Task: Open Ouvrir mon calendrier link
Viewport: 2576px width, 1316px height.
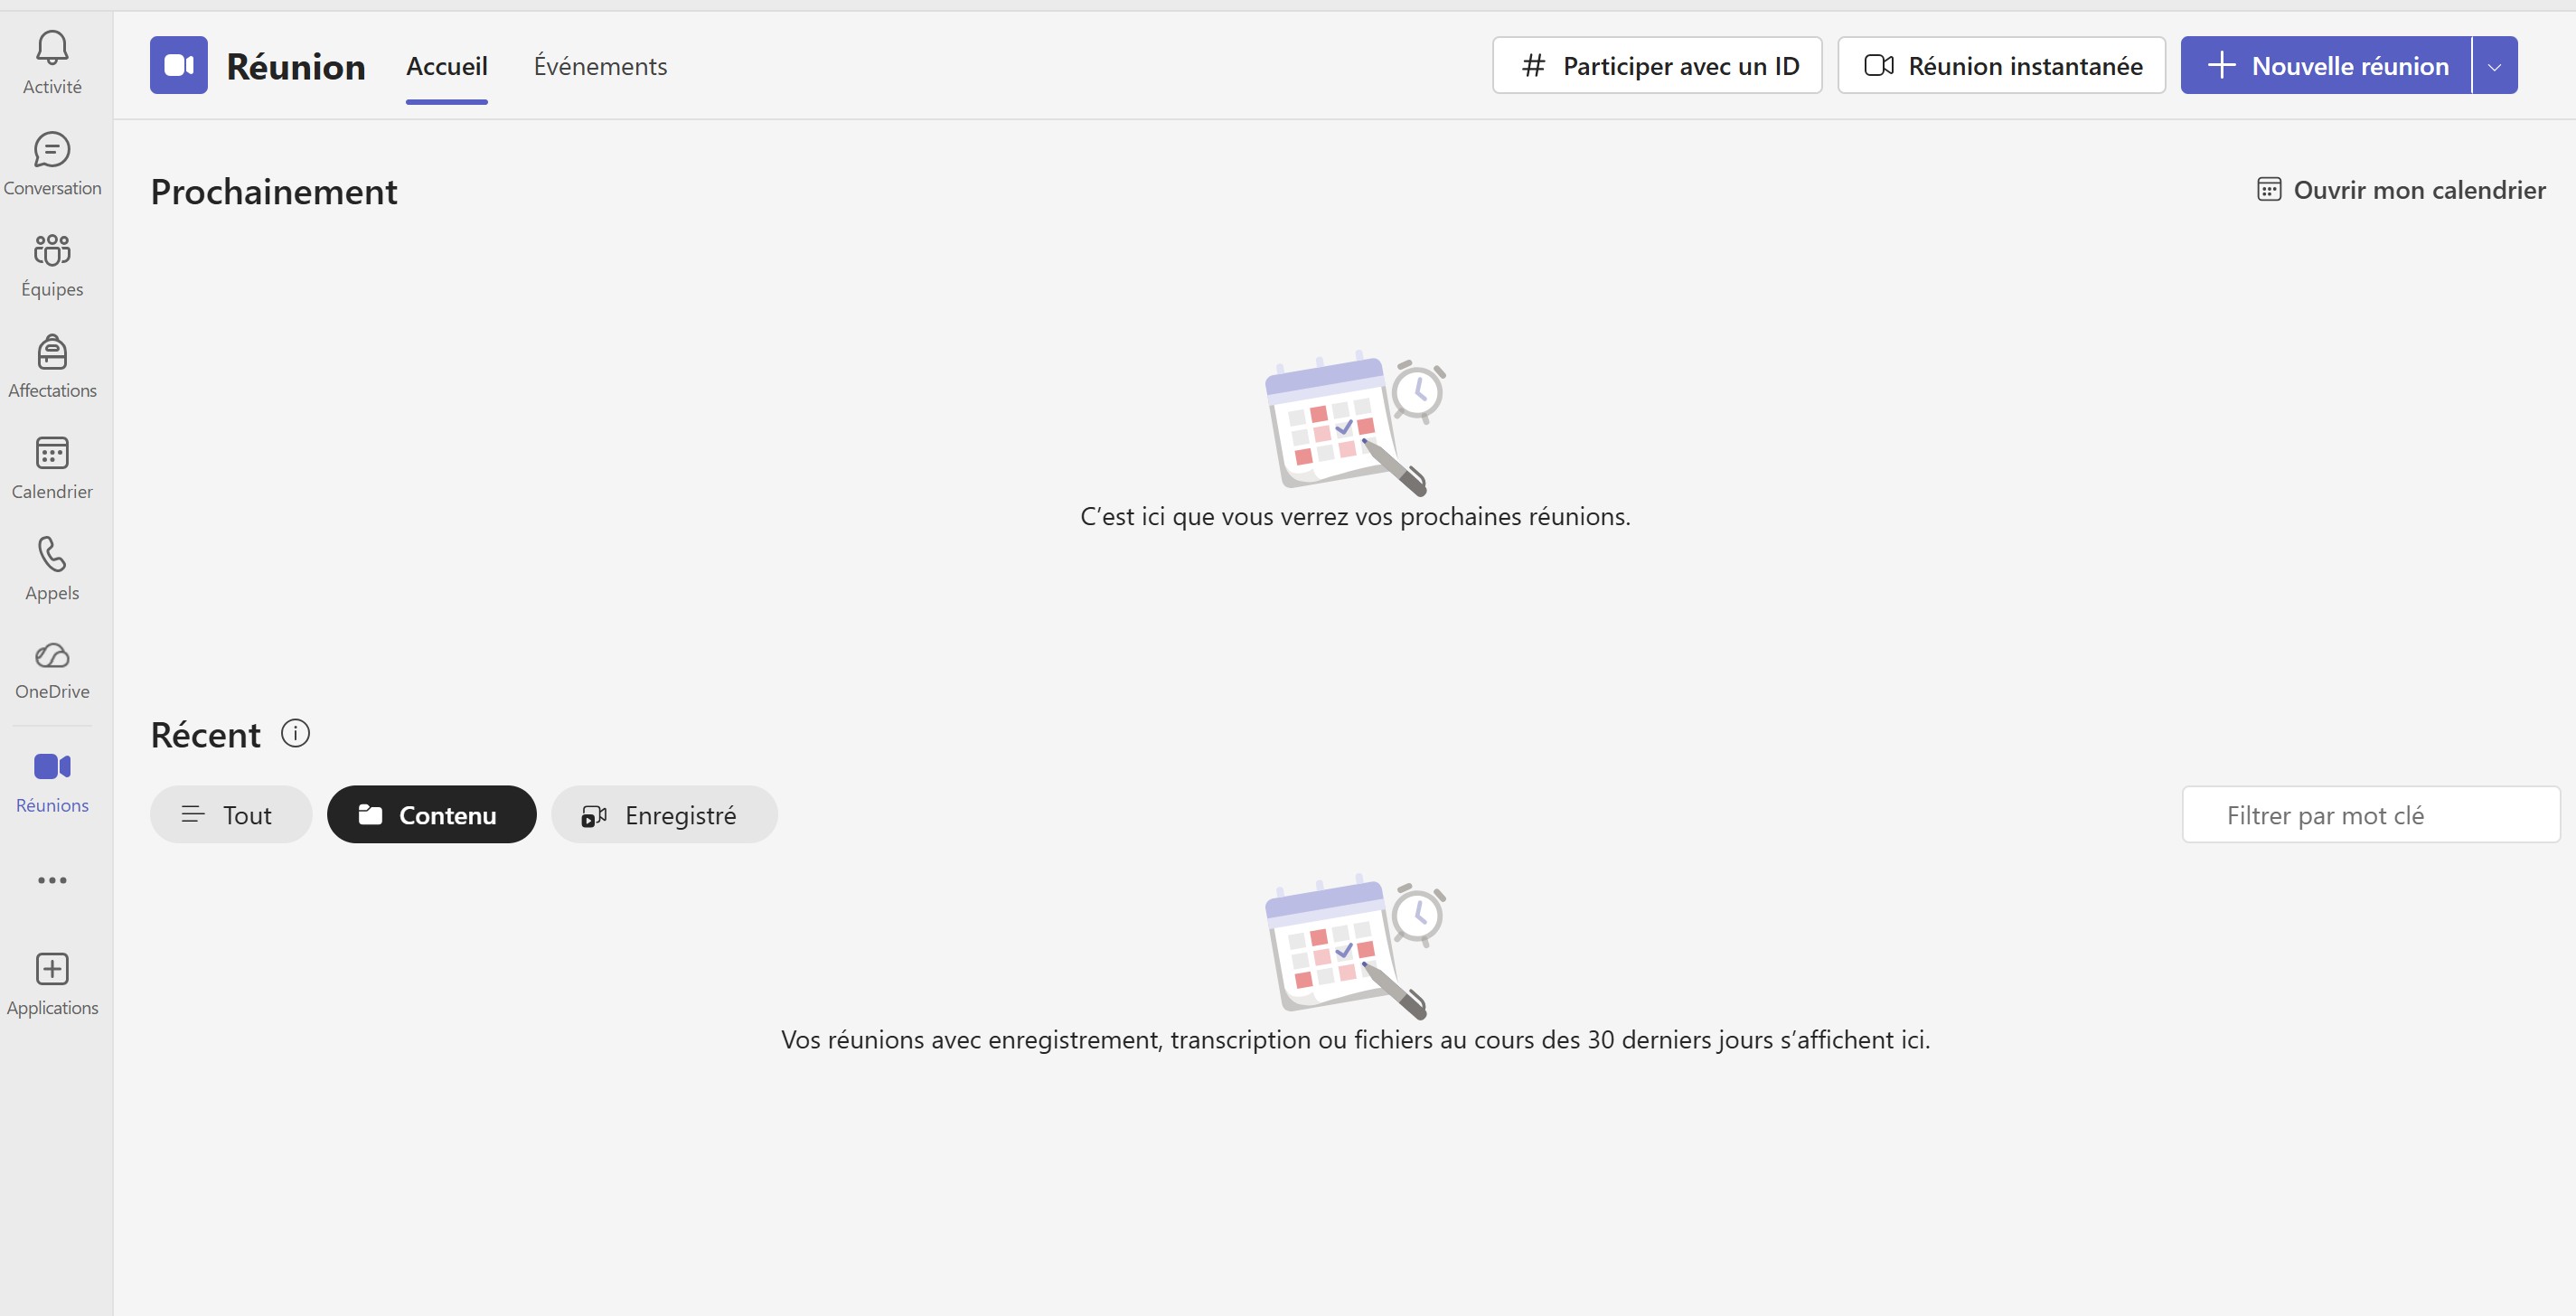Action: pos(2401,190)
